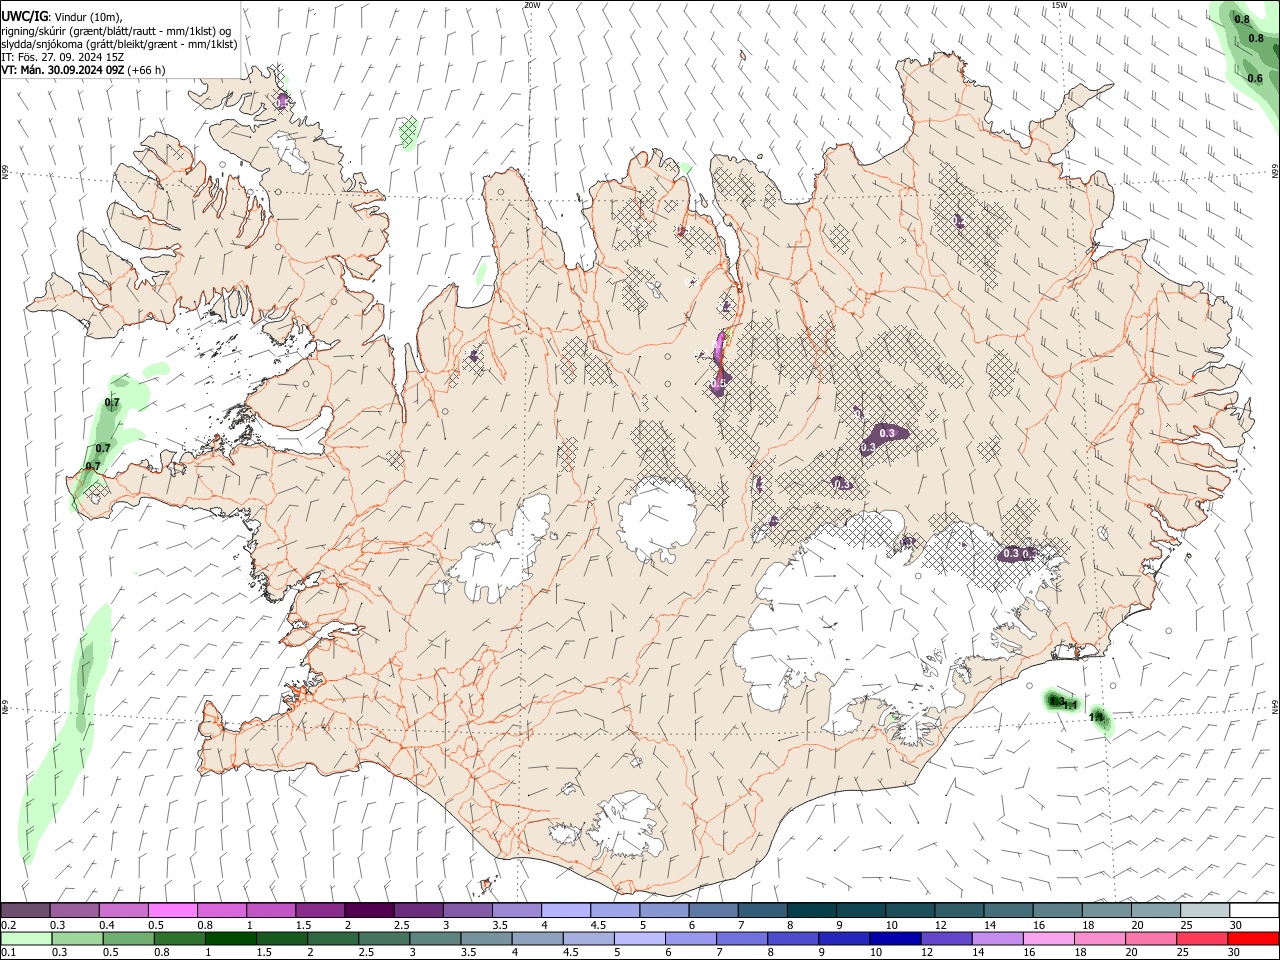Pick the deep blue 10 swatch in lower legend
The image size is (1280, 960).
pyautogui.click(x=893, y=939)
